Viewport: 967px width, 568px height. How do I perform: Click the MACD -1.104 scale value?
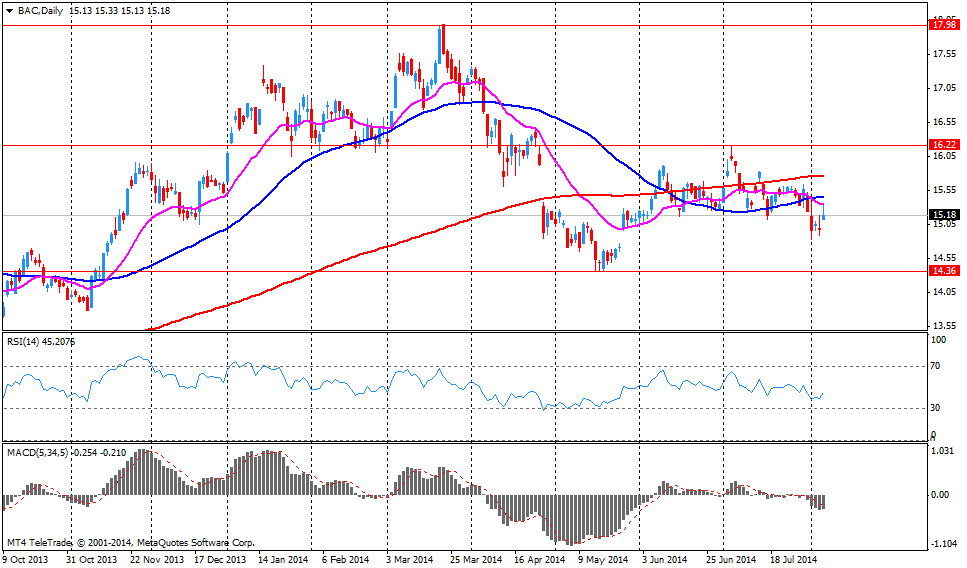pos(943,544)
